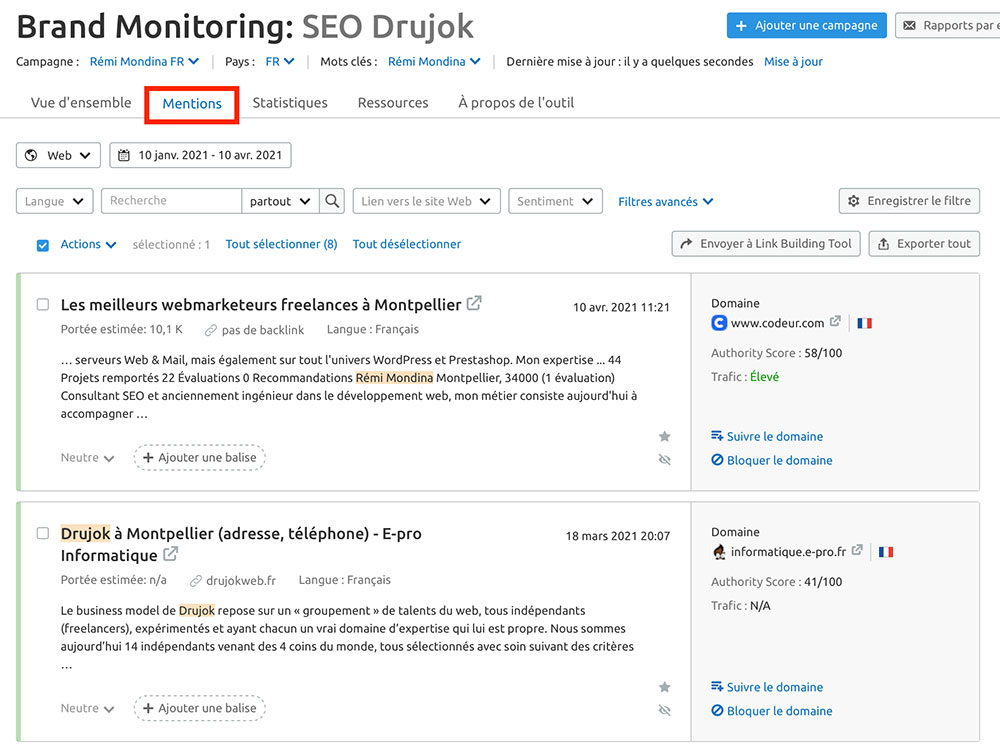This screenshot has height=749, width=1000.
Task: Follow the codeur.com domain
Action: tap(767, 436)
